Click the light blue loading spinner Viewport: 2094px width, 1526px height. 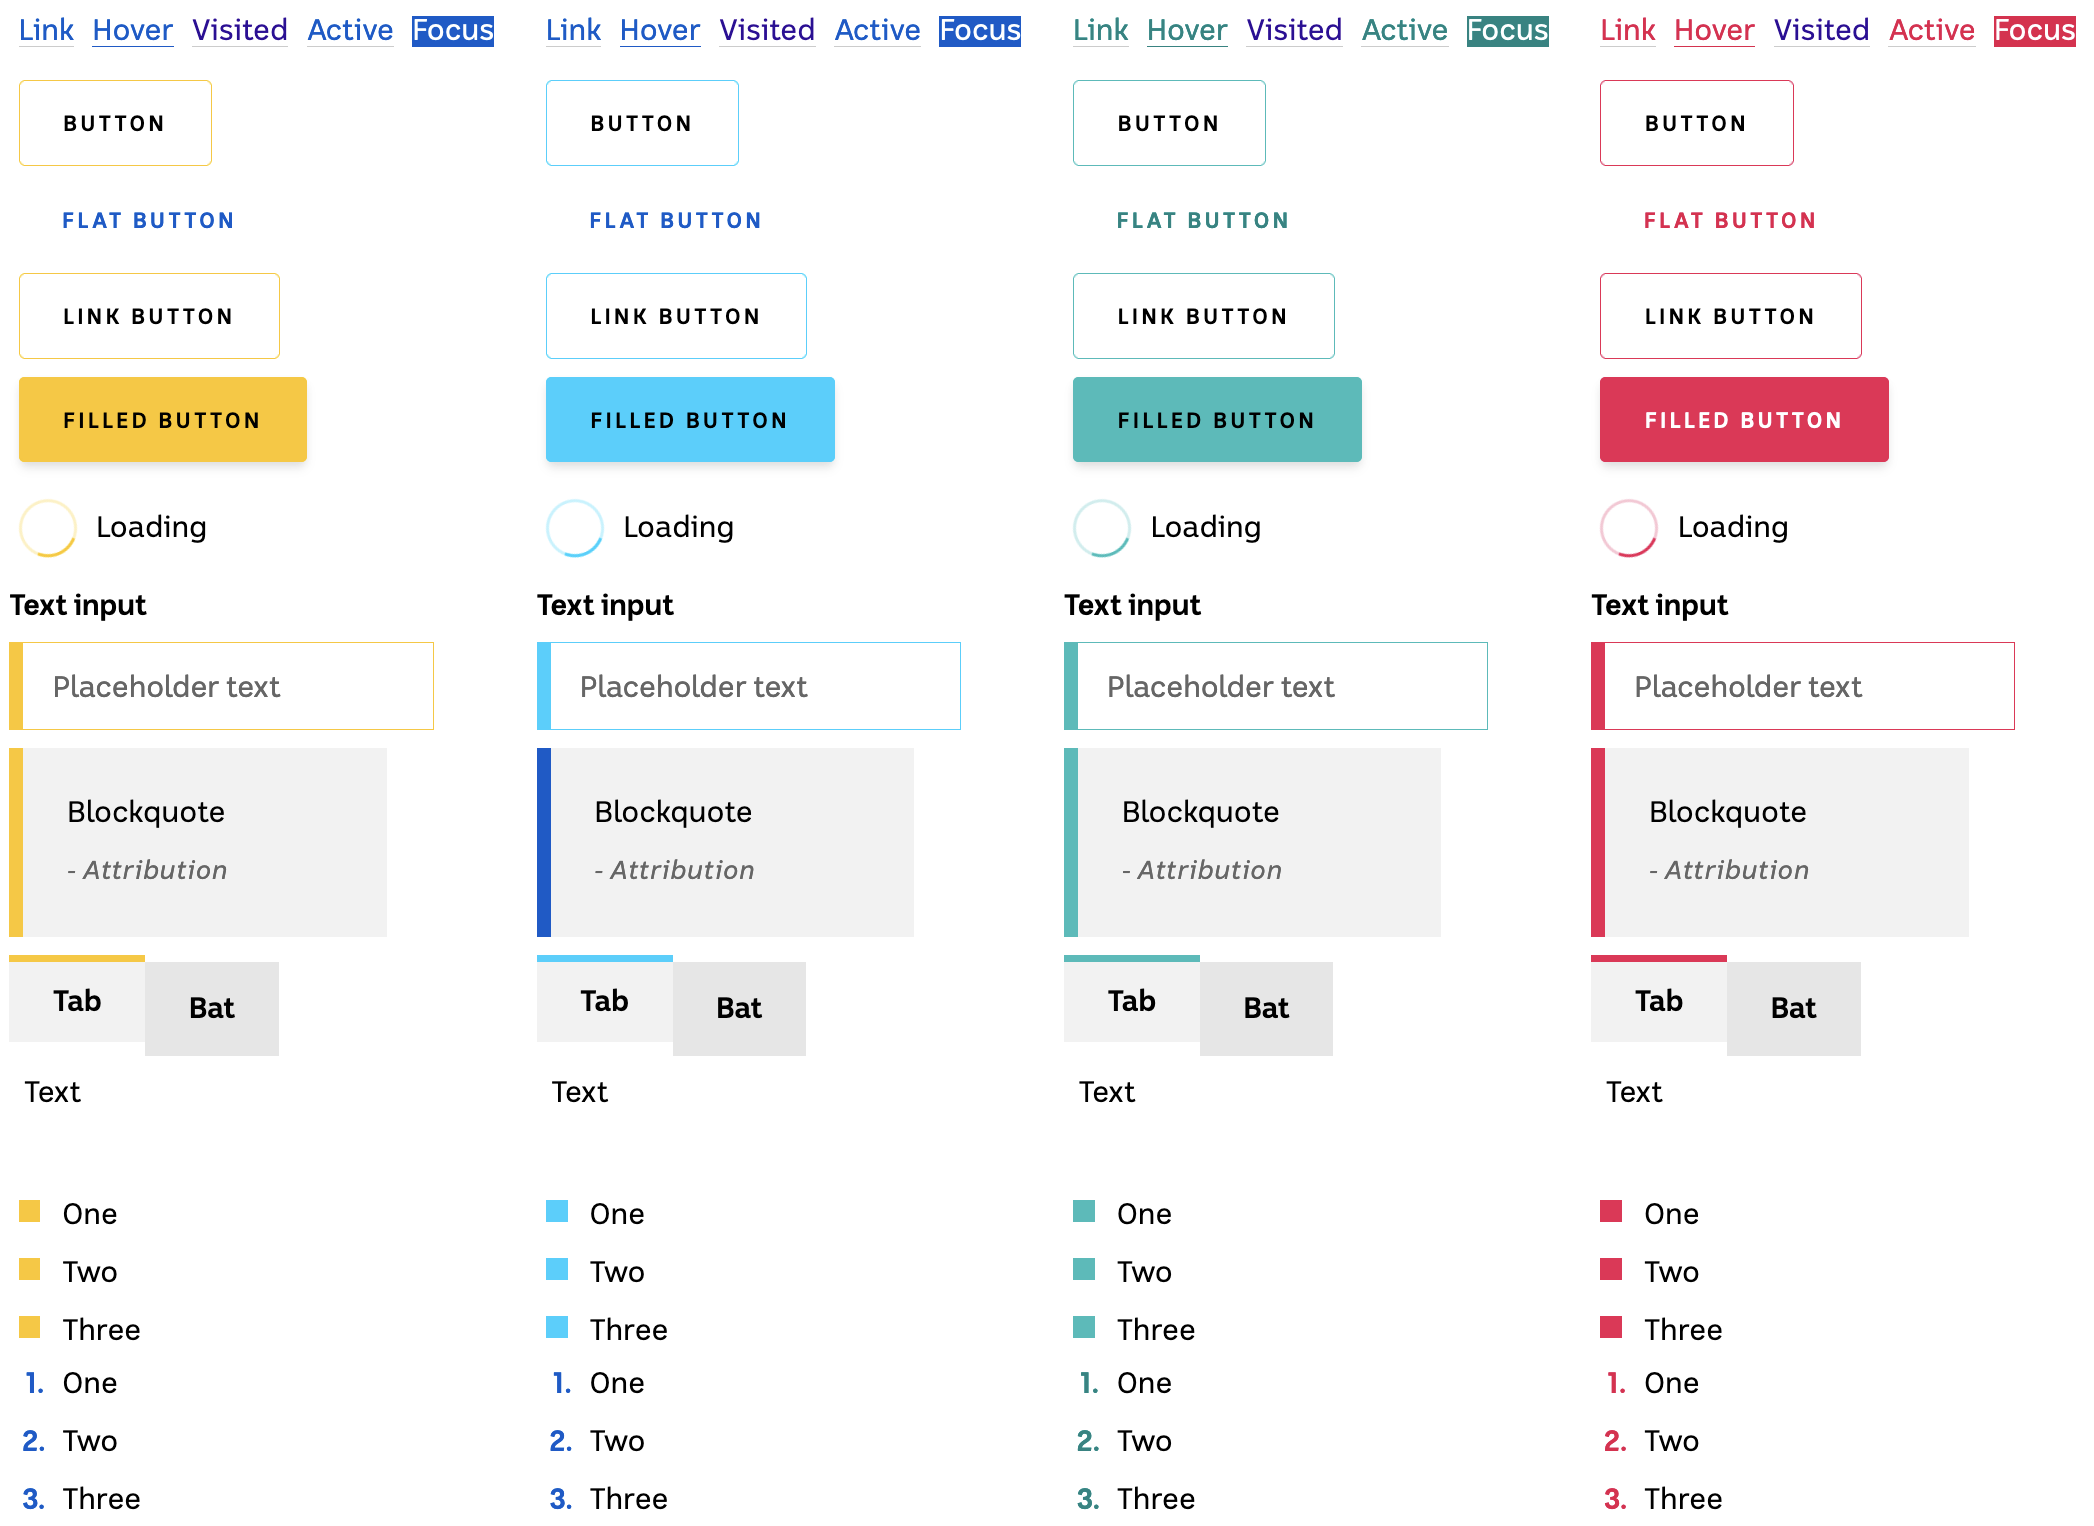574,528
